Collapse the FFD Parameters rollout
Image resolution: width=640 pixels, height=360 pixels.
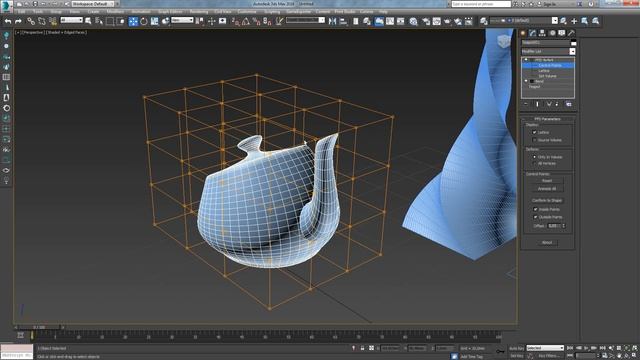tap(547, 119)
